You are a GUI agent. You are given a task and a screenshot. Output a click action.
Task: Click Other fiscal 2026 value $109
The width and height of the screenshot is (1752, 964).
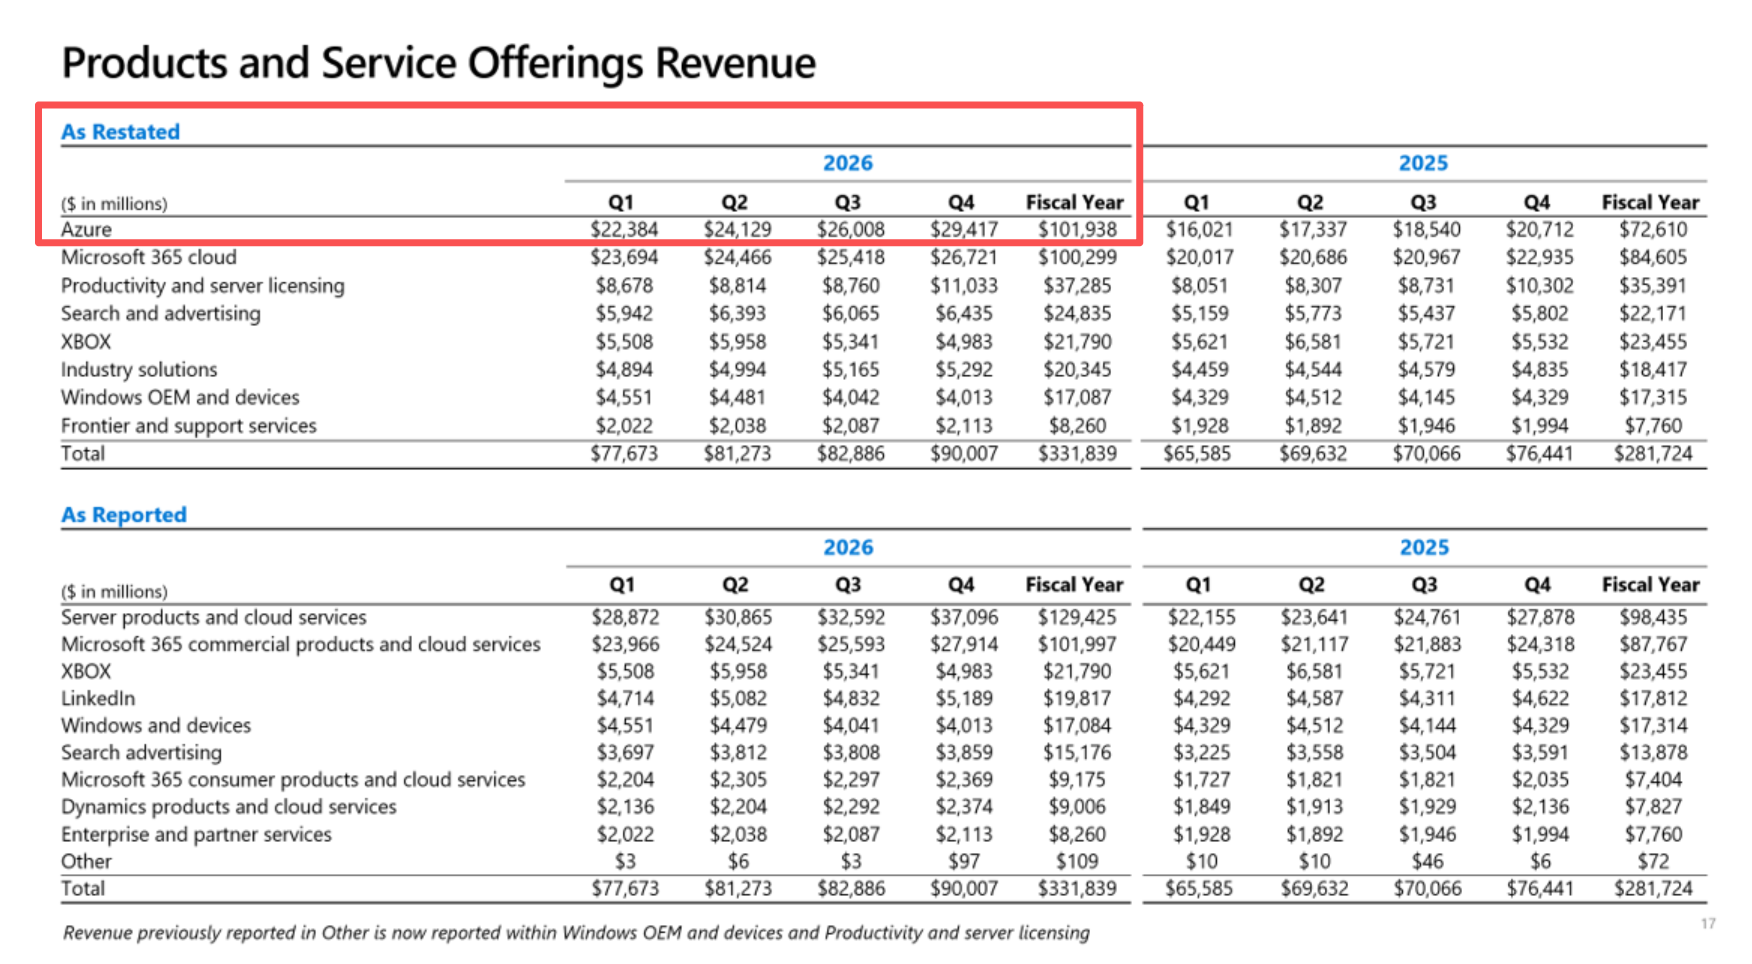1077,862
